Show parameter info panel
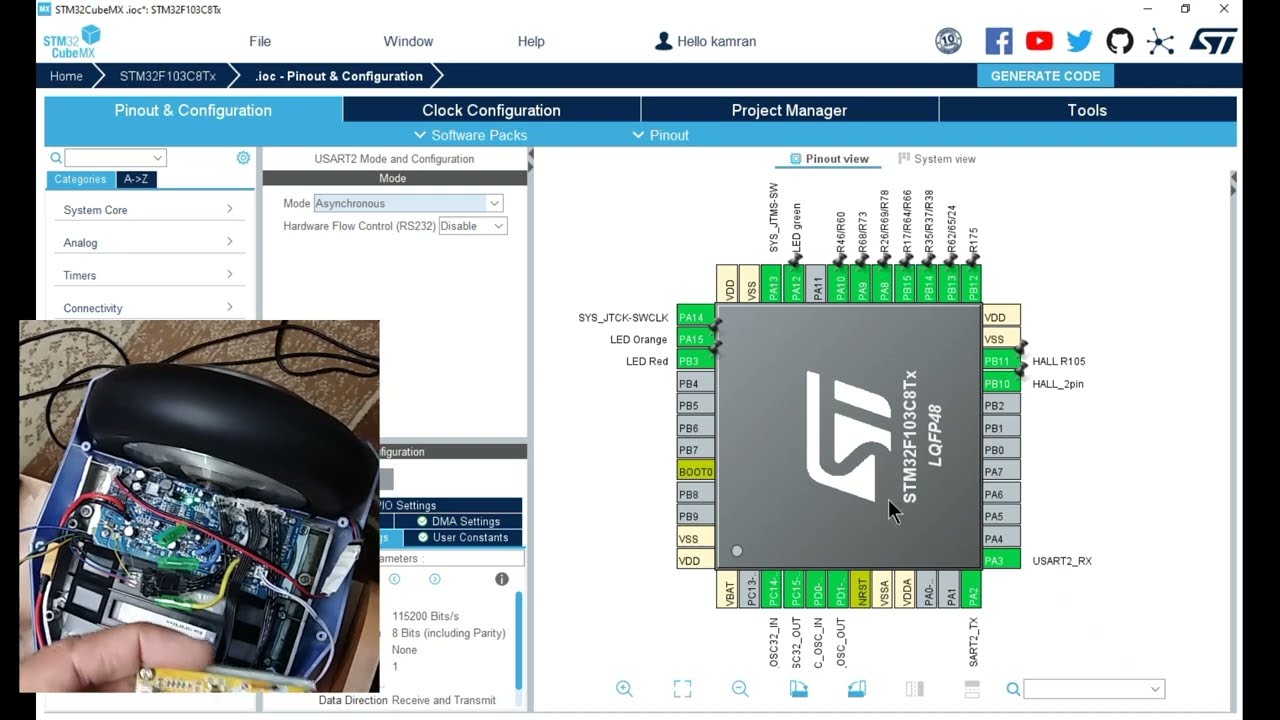The height and width of the screenshot is (720, 1280). click(502, 579)
